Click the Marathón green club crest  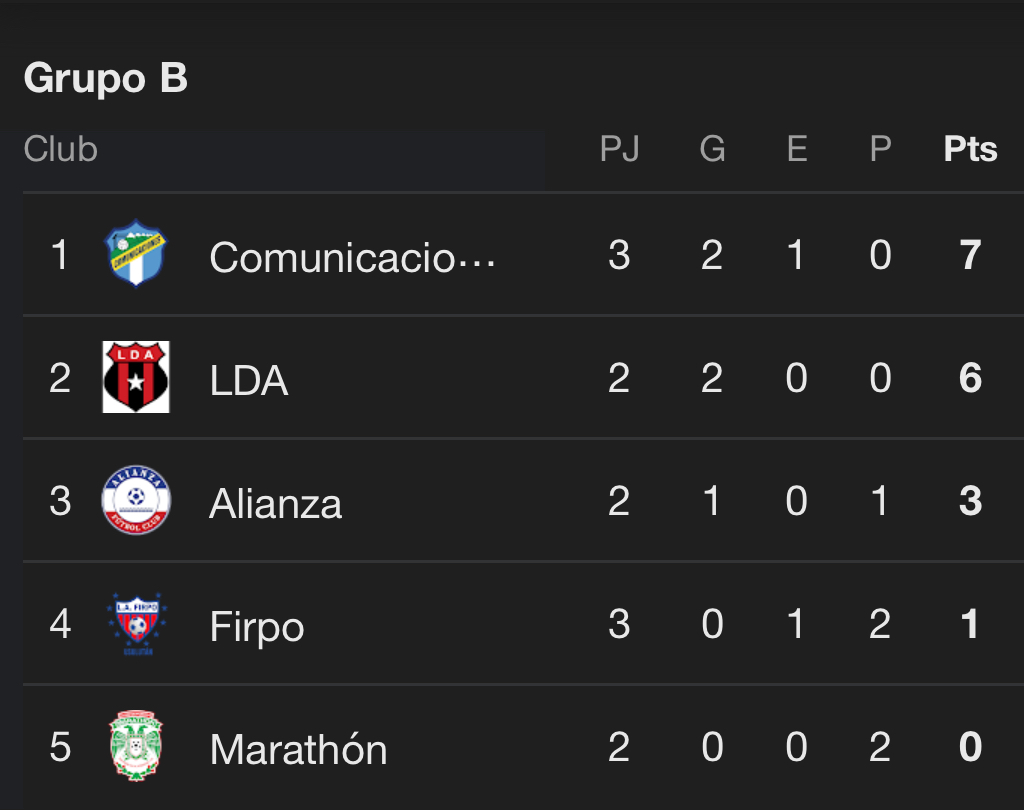pyautogui.click(x=136, y=746)
